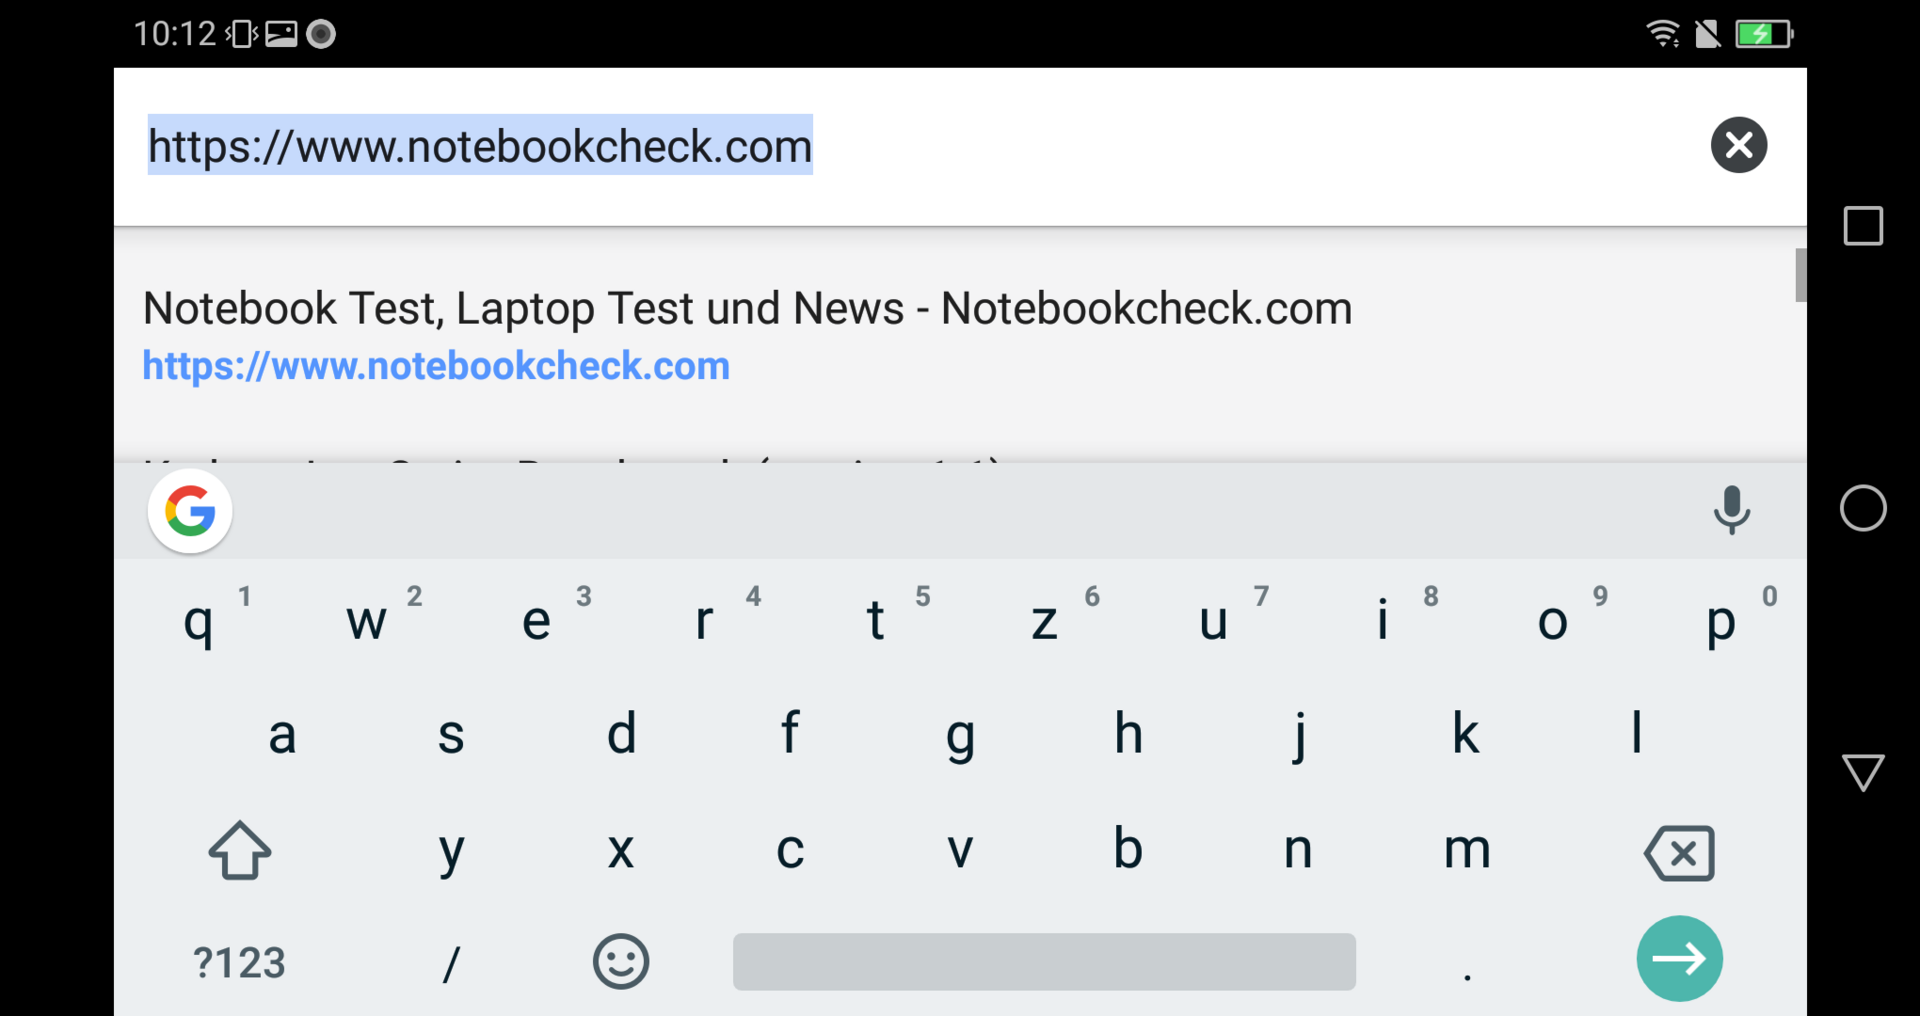Tap the Google G search icon
This screenshot has width=1920, height=1016.
click(x=190, y=511)
